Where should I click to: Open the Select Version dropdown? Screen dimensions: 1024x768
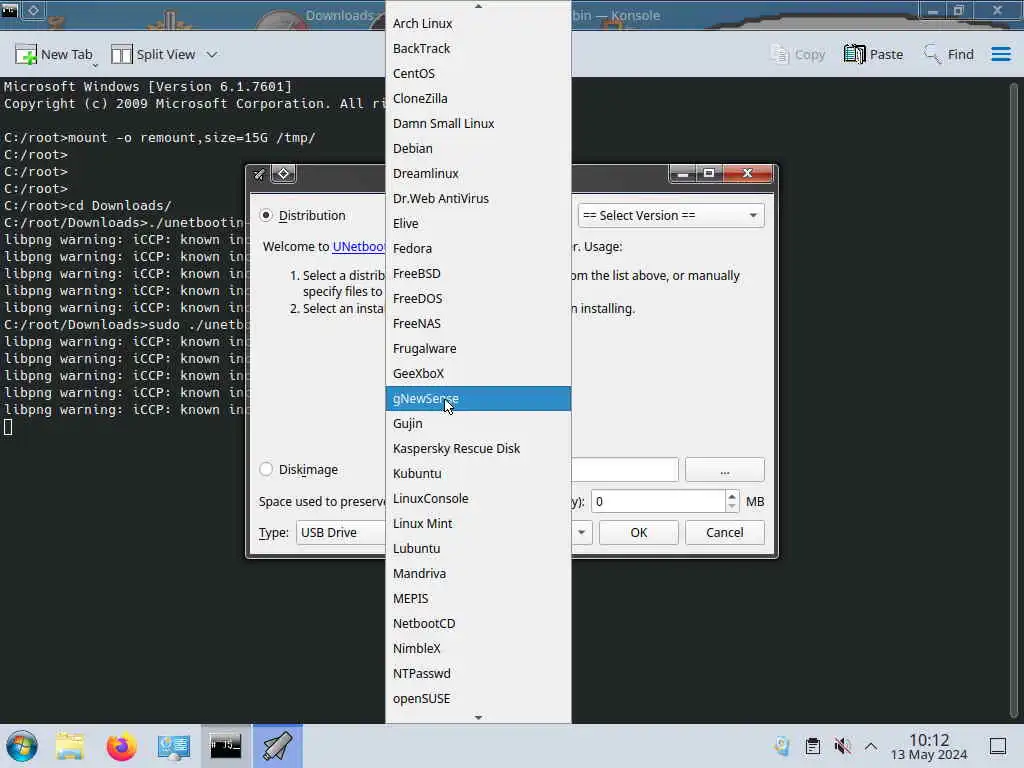pos(671,216)
